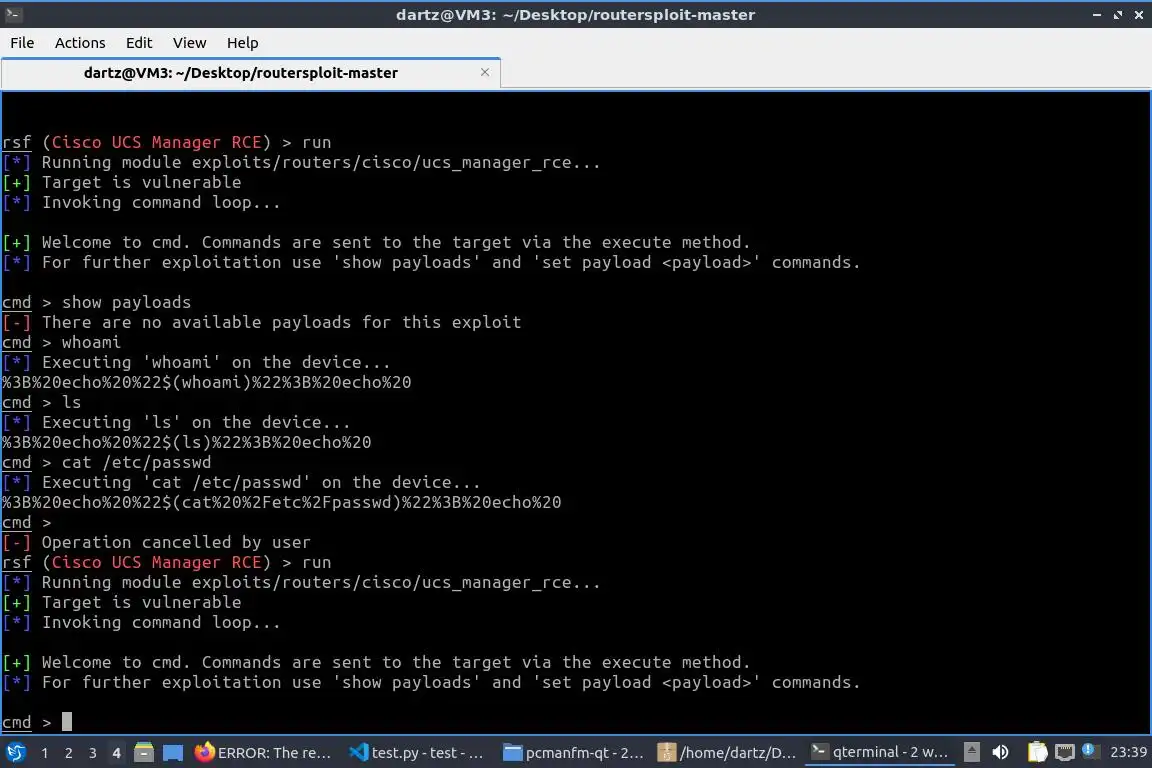Viewport: 1152px width, 768px height.
Task: Switch to workspace 1
Action: (45, 753)
